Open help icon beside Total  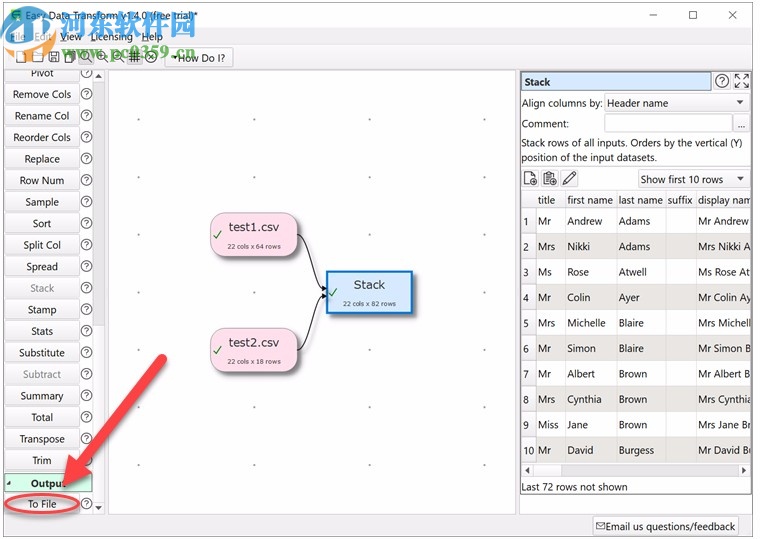86,417
